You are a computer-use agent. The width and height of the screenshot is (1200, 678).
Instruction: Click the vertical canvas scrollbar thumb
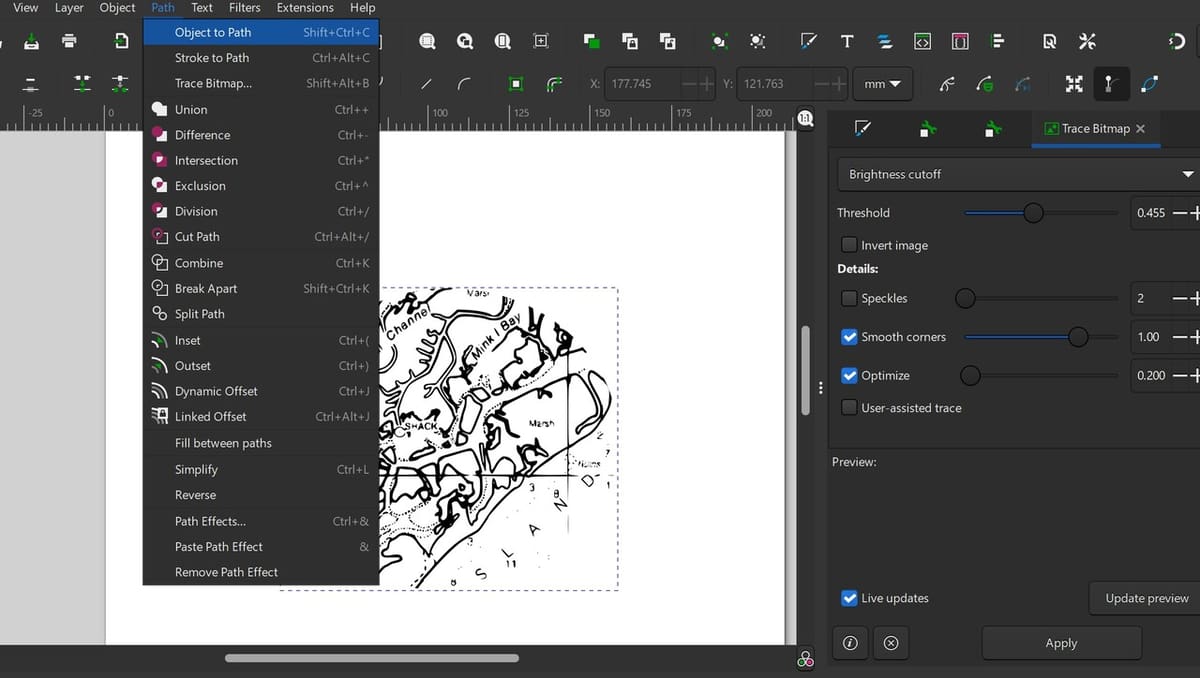806,370
